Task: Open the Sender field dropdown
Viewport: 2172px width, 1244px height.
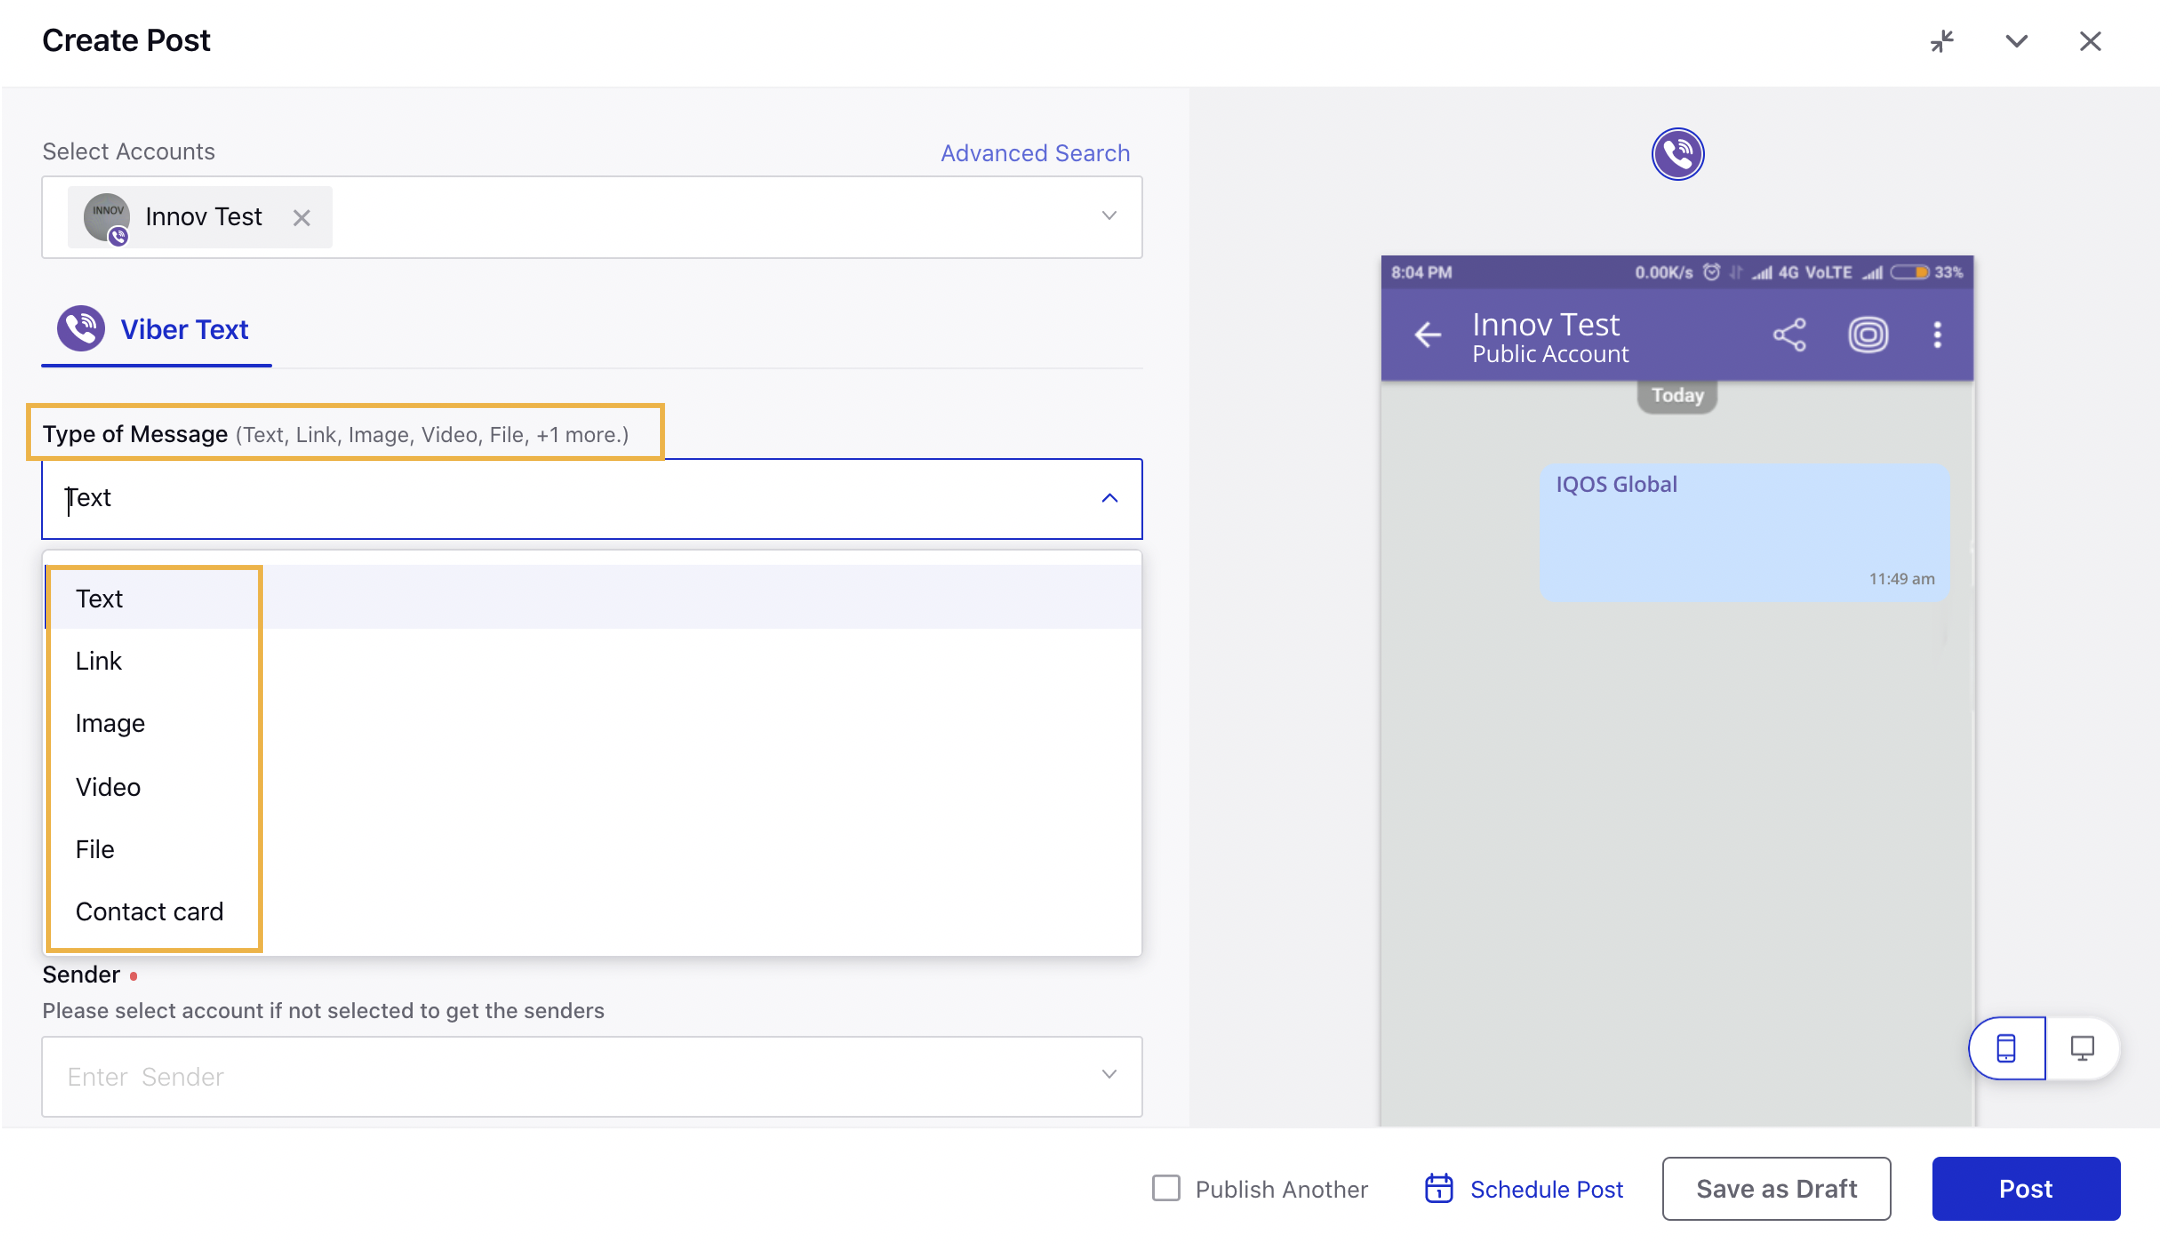Action: point(1108,1075)
